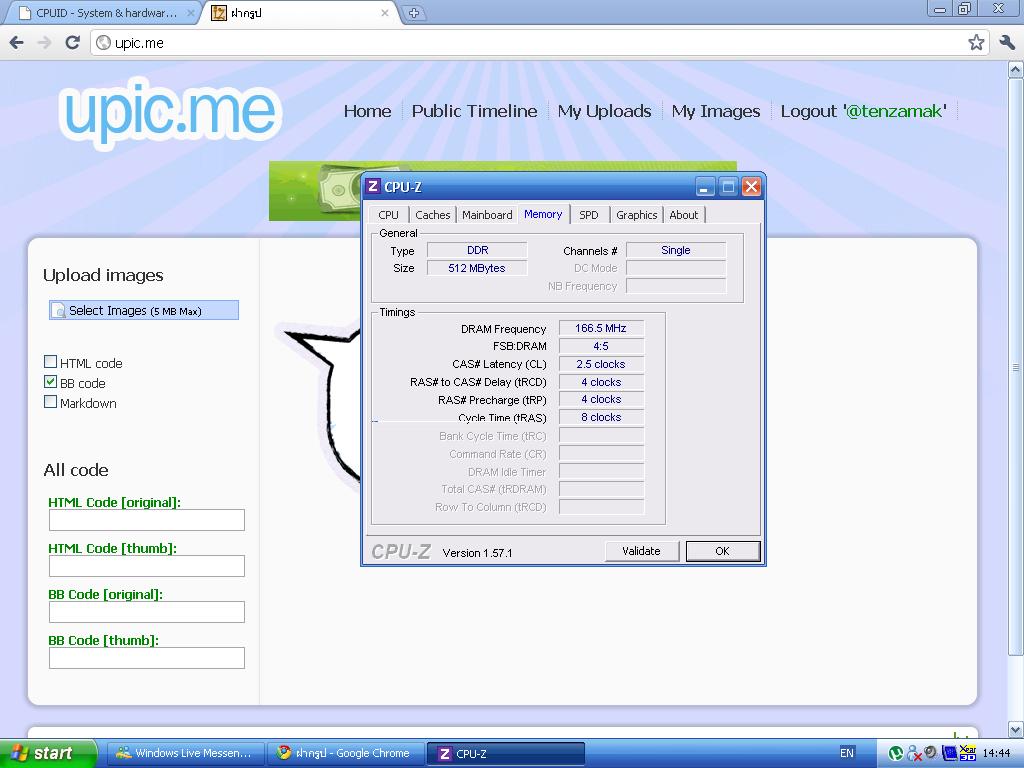1024x768 pixels.
Task: Click the DRAM Frequency value 166.5 MHz
Action: pyautogui.click(x=601, y=328)
